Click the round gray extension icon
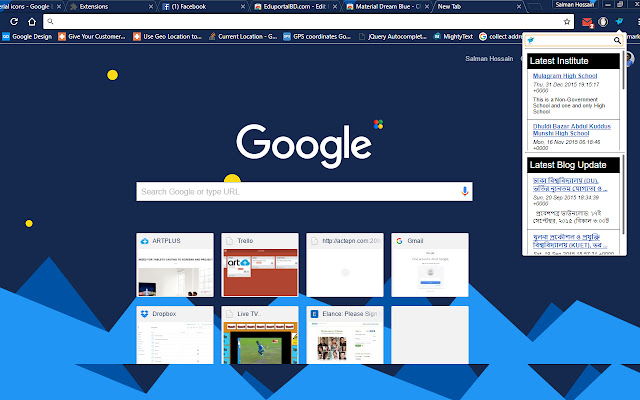 tap(603, 22)
